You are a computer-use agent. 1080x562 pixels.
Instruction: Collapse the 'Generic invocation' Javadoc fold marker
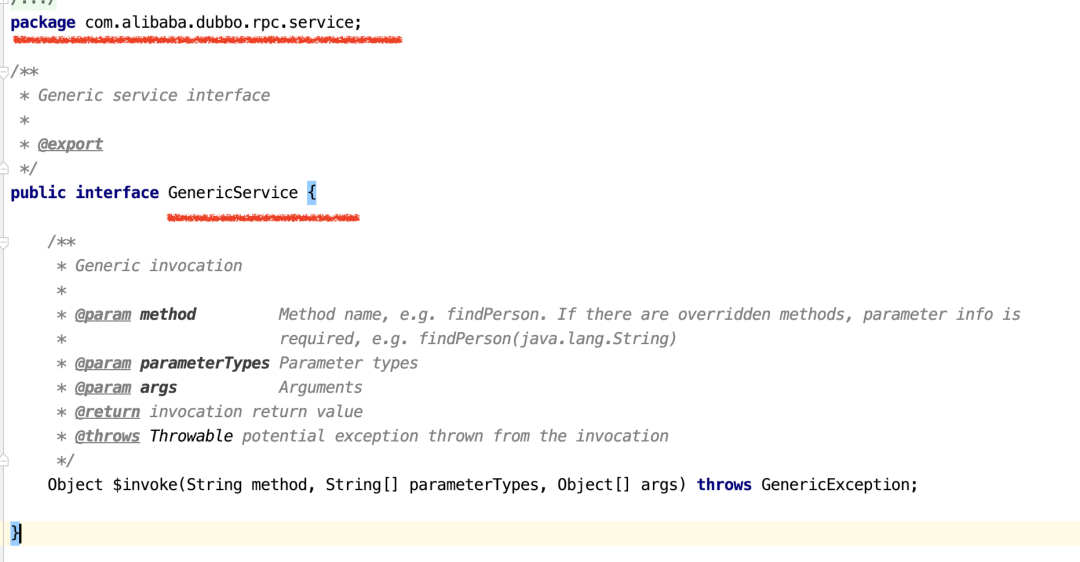click(x=4, y=242)
